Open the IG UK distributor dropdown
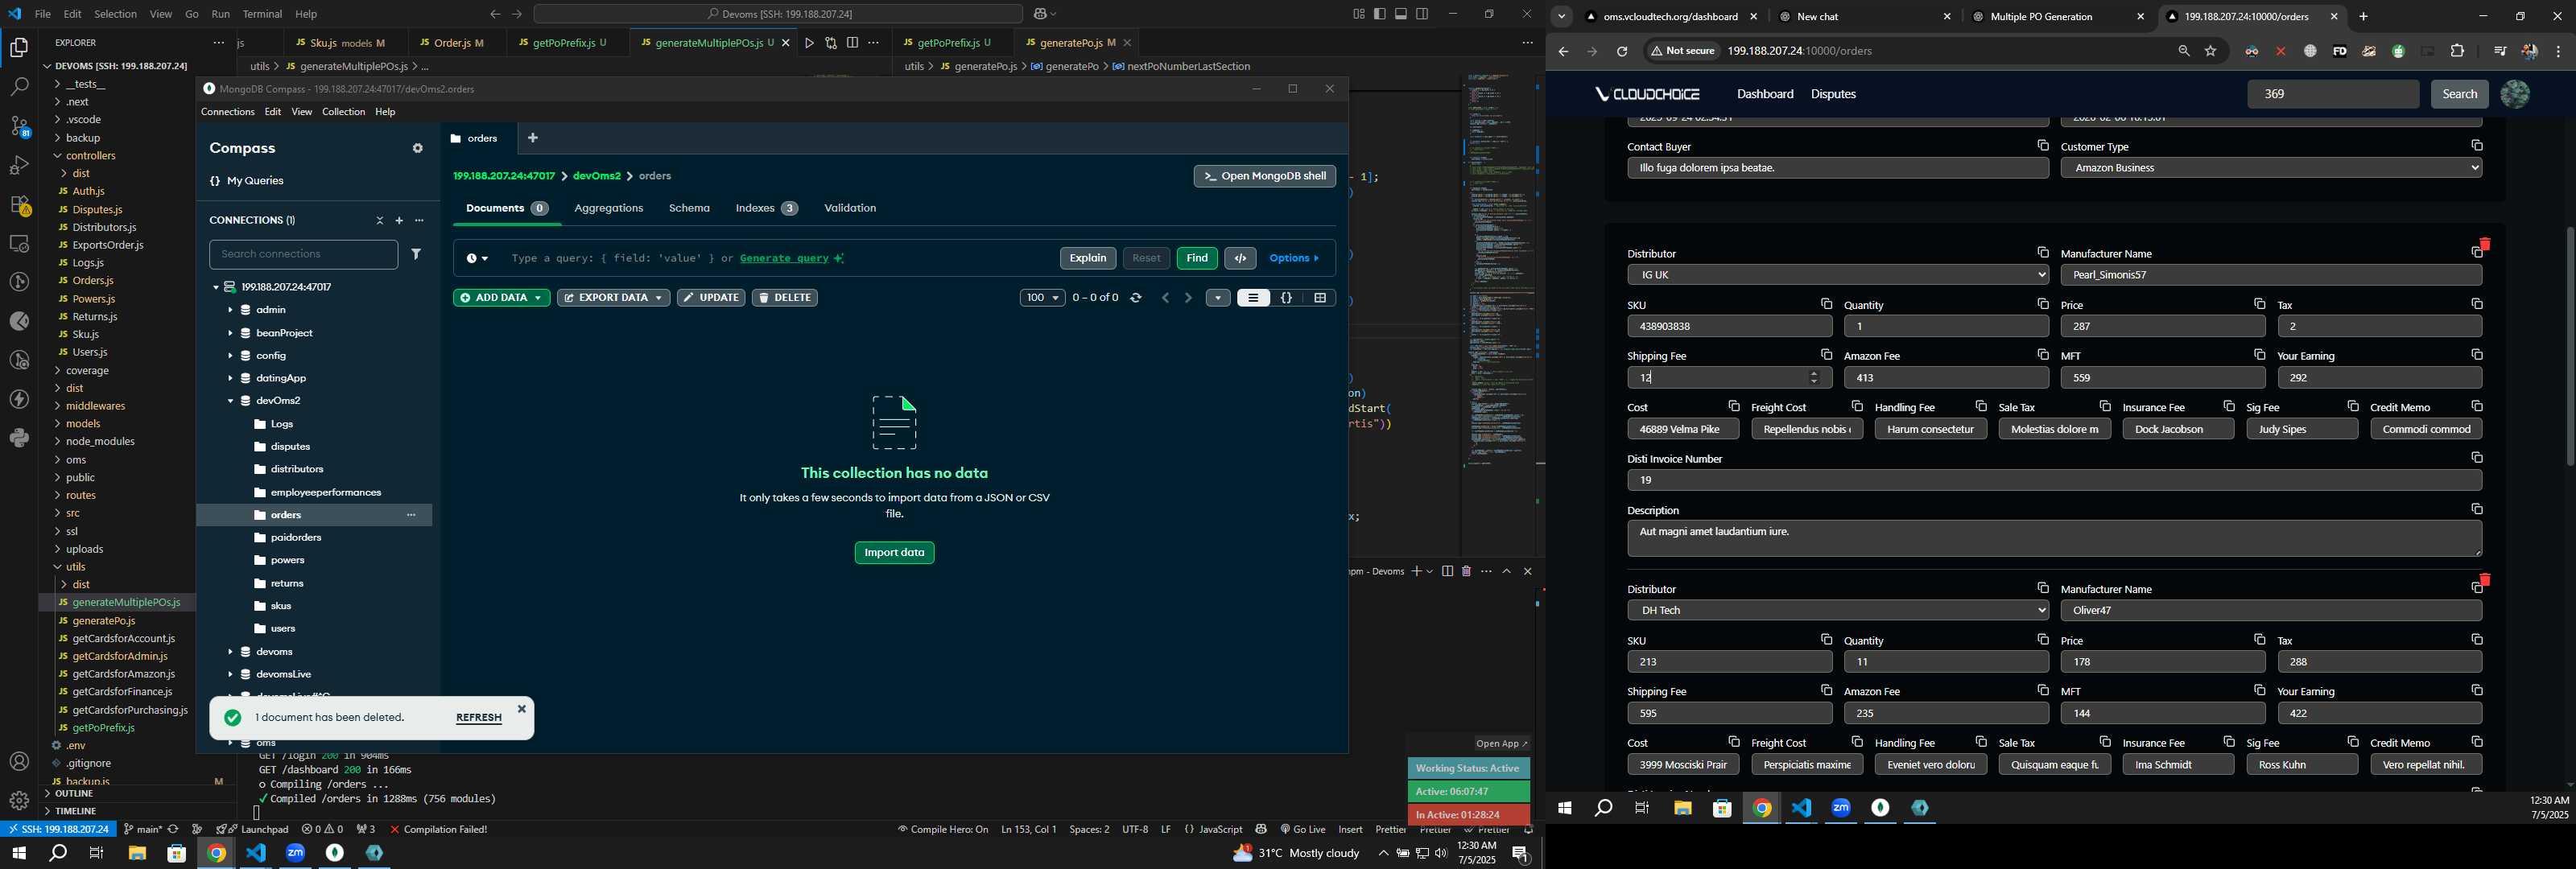Screen dimensions: 2576x869 [1838, 275]
